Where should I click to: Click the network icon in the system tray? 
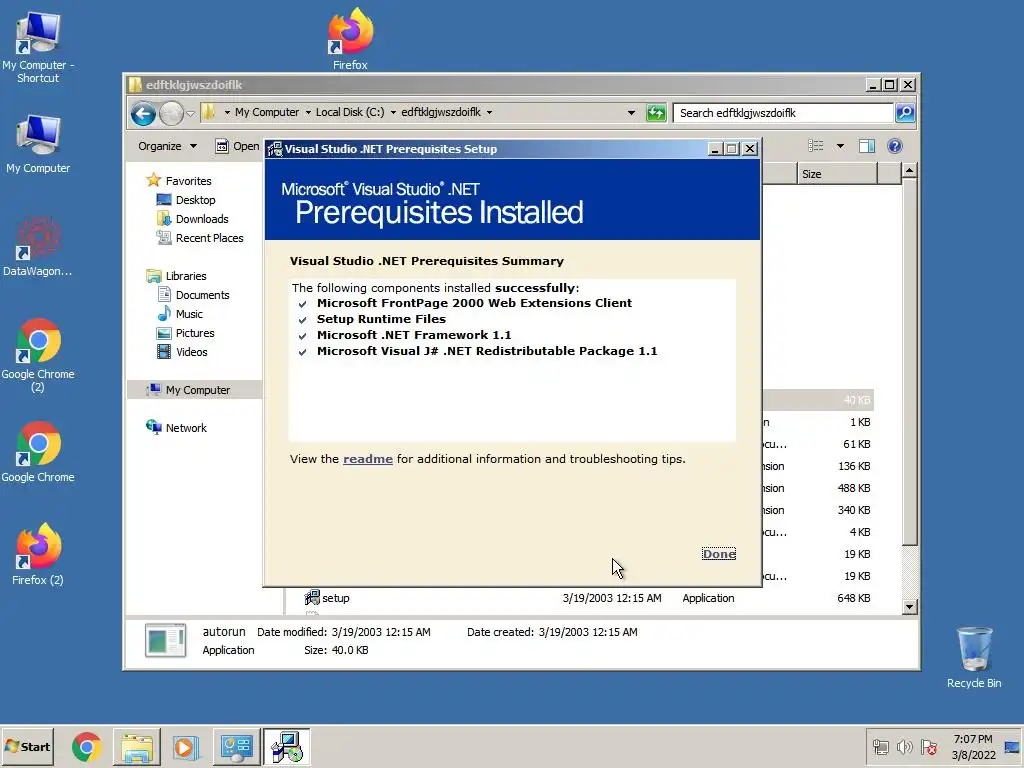pos(880,747)
